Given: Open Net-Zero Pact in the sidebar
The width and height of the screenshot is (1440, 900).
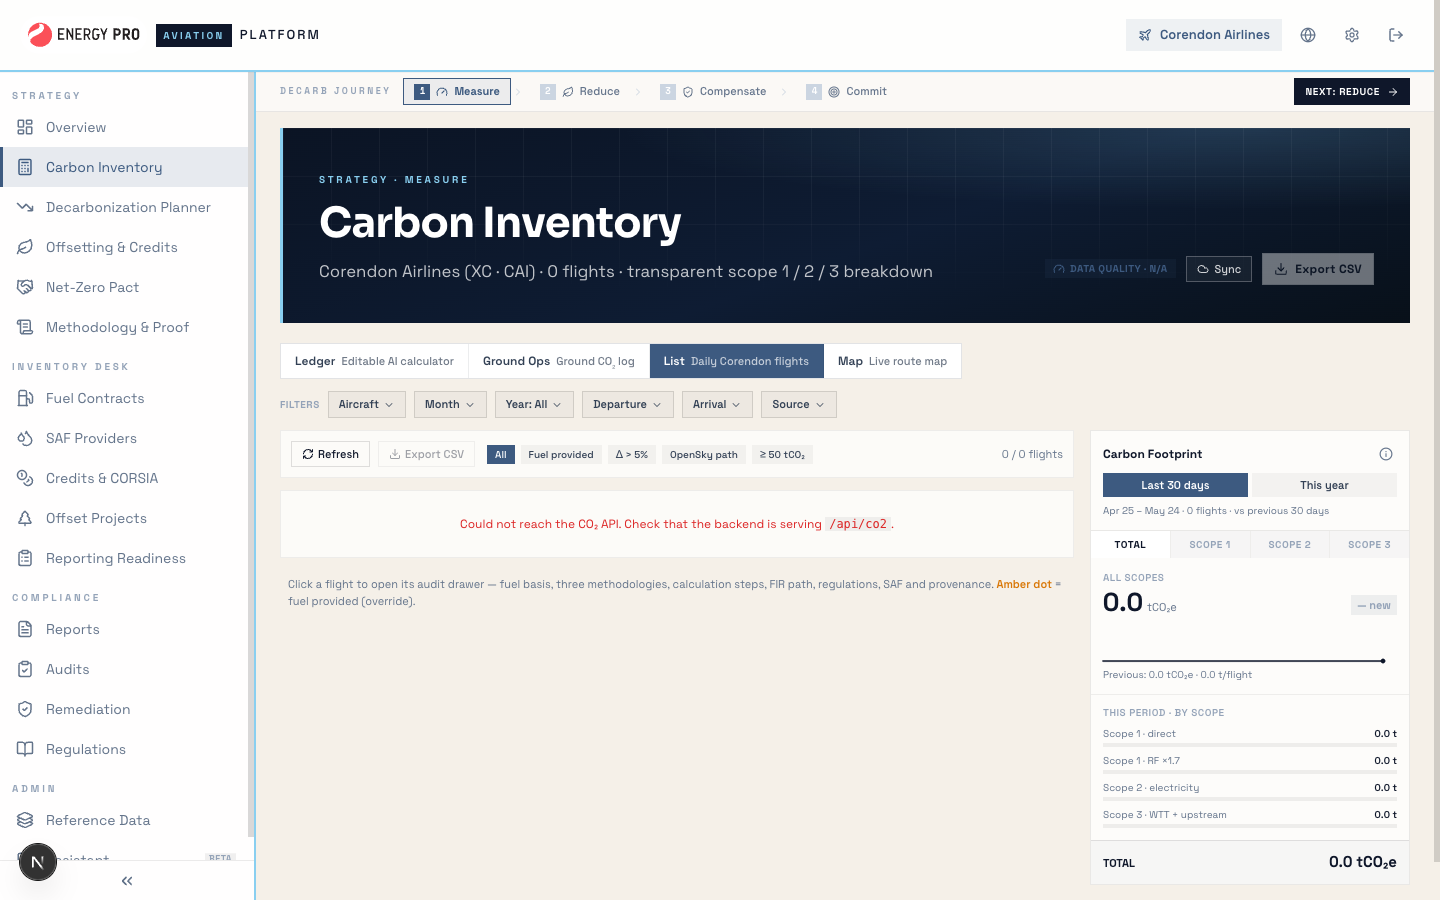Looking at the screenshot, I should pos(124,287).
